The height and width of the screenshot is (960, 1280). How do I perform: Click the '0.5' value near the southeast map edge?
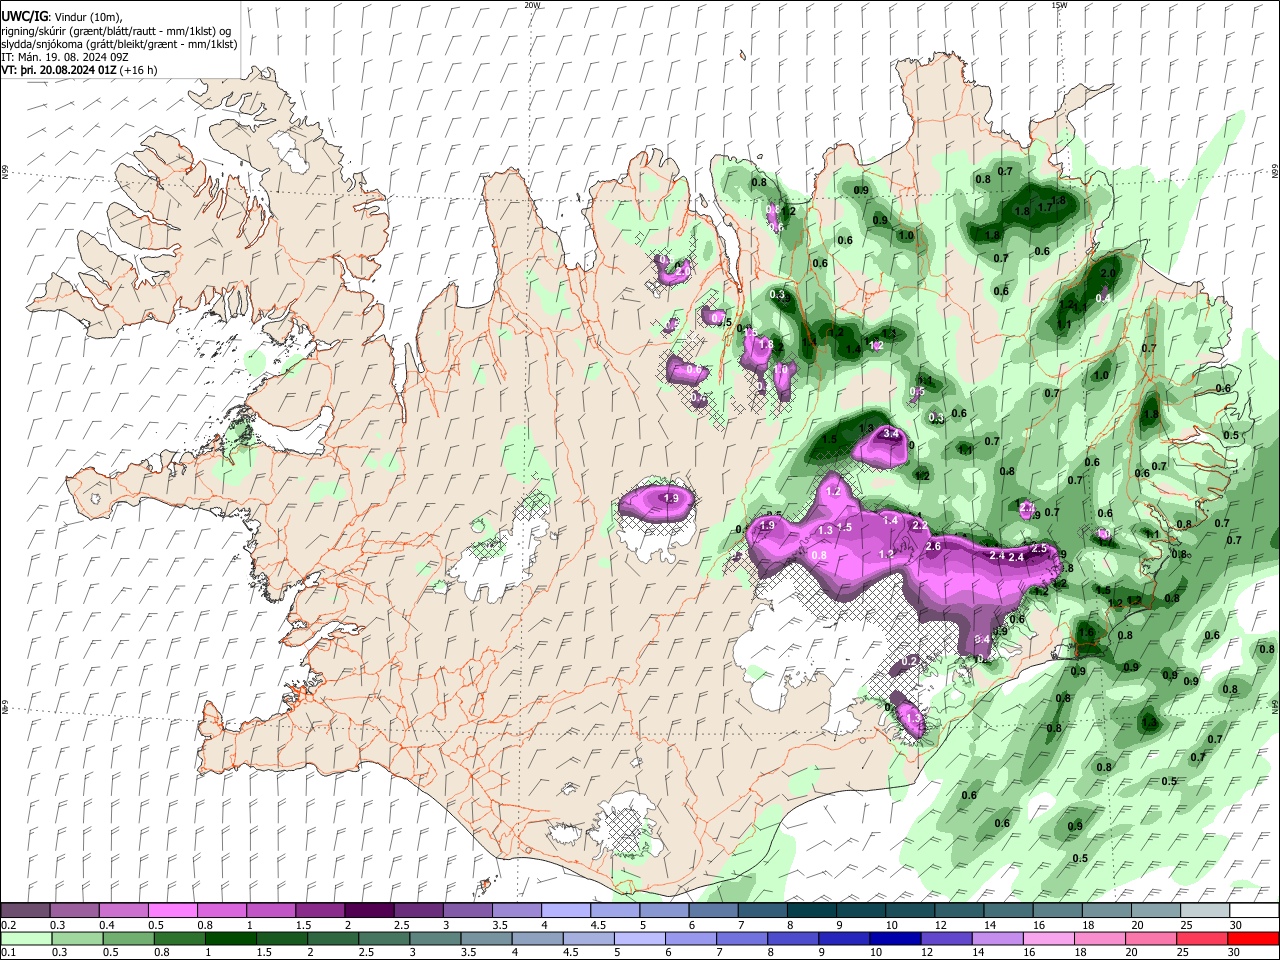pyautogui.click(x=1080, y=858)
